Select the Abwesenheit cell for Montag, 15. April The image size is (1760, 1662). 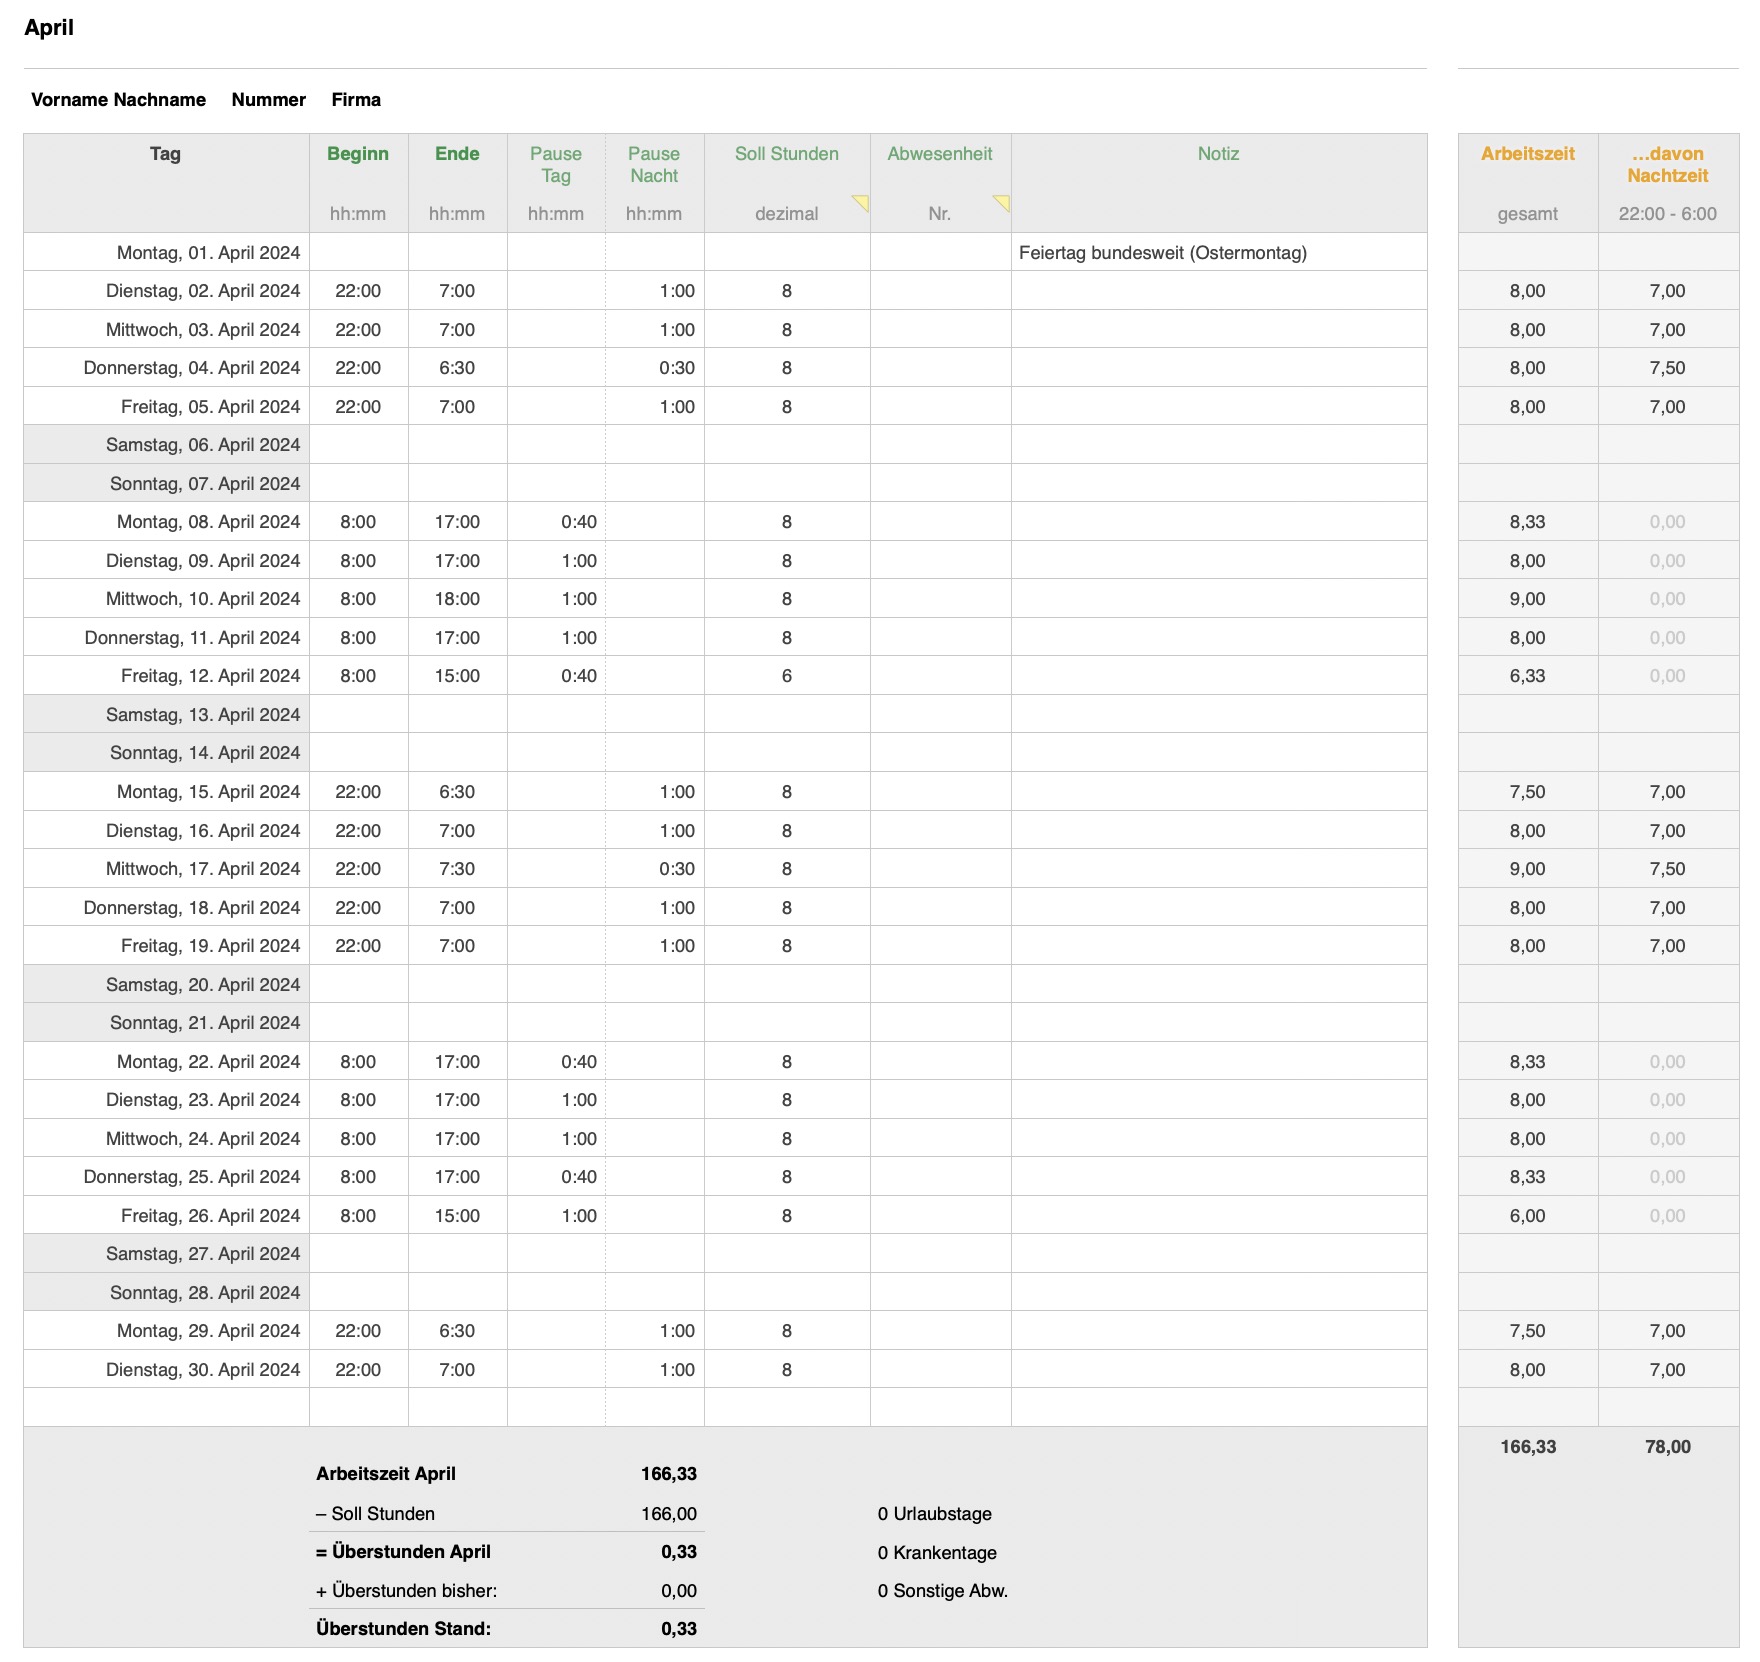pyautogui.click(x=940, y=792)
